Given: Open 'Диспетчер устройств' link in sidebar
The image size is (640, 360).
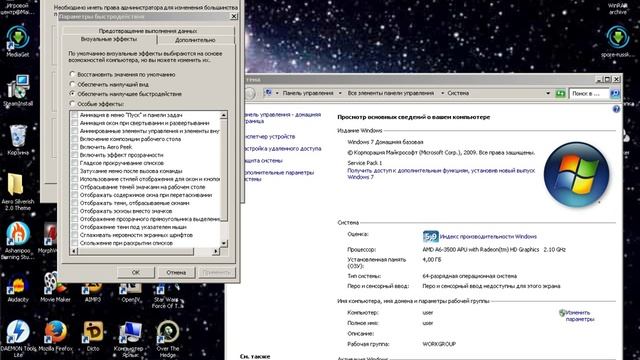Looking at the screenshot, I should tap(269, 136).
